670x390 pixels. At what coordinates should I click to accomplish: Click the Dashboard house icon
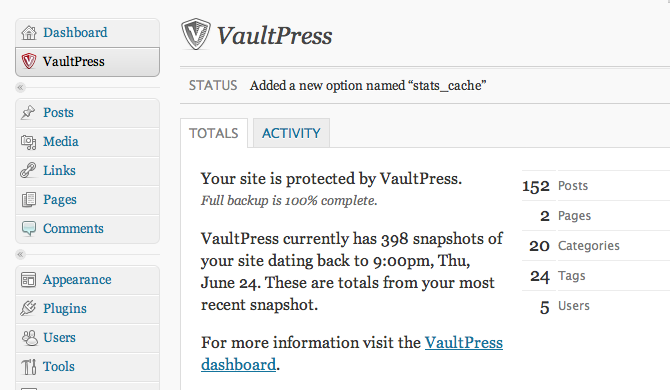pos(29,32)
